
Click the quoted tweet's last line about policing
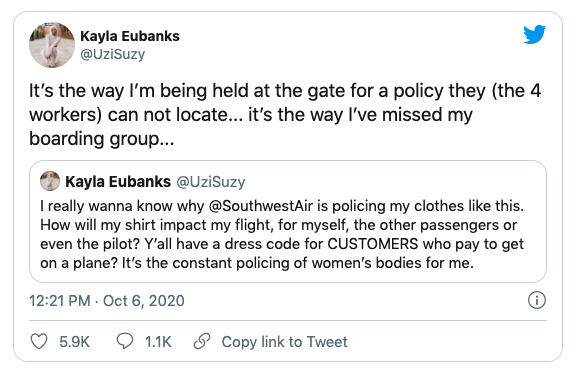[257, 263]
